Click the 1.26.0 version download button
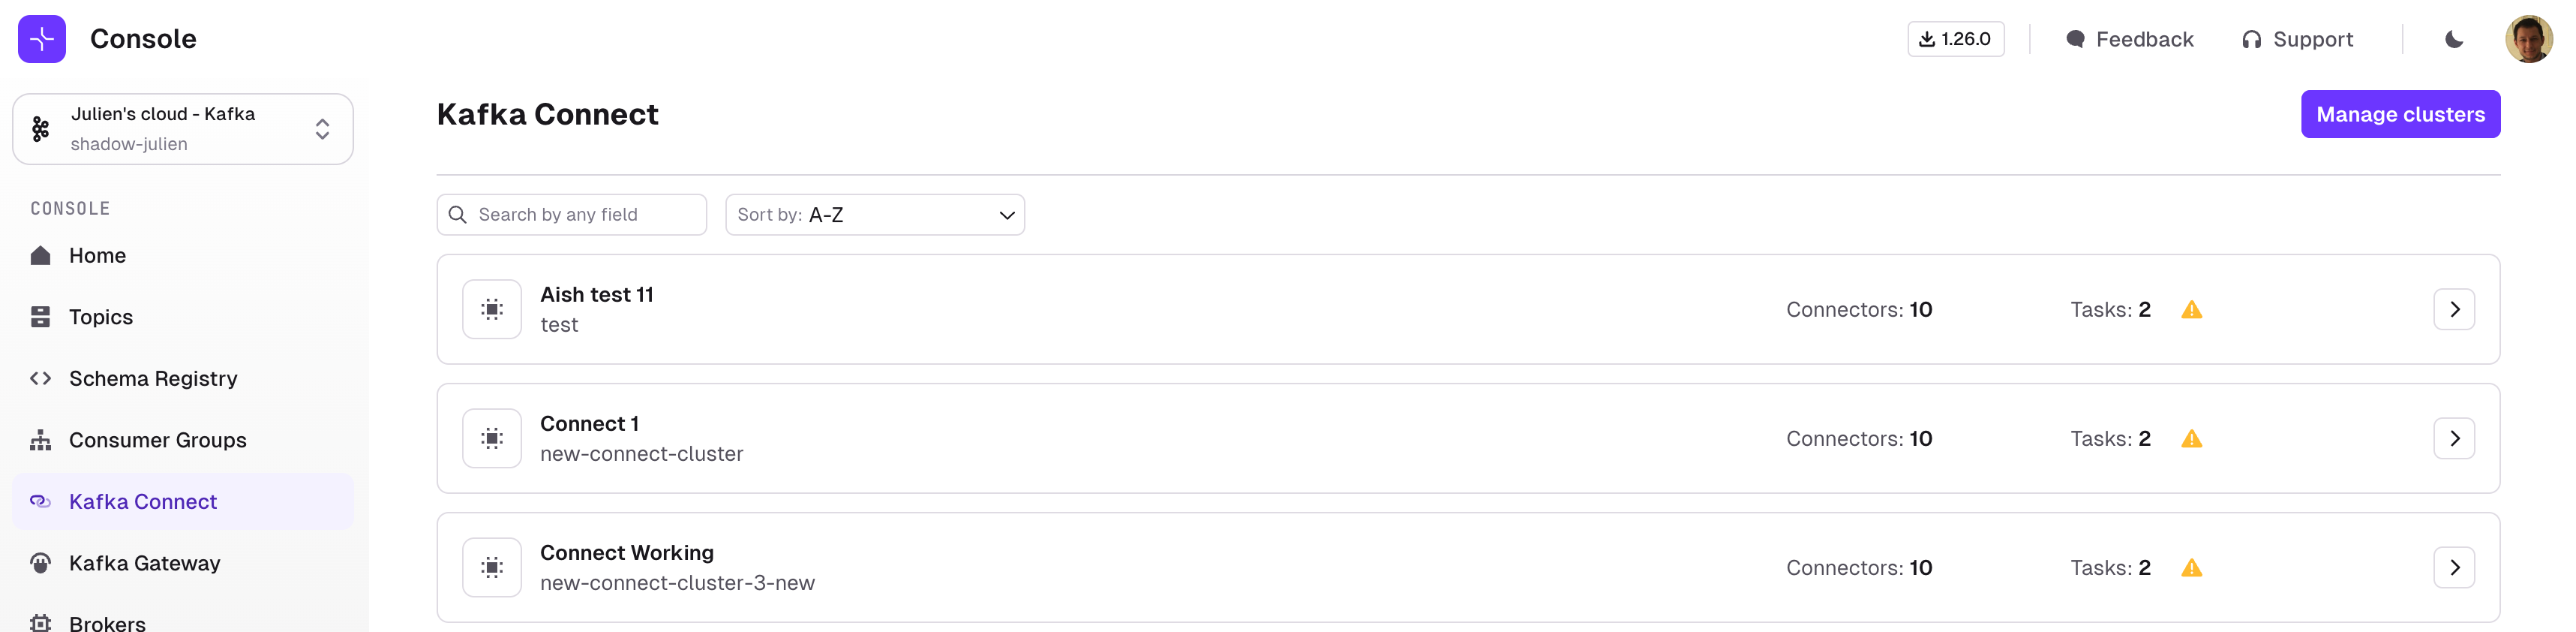The image size is (2576, 632). [1955, 39]
